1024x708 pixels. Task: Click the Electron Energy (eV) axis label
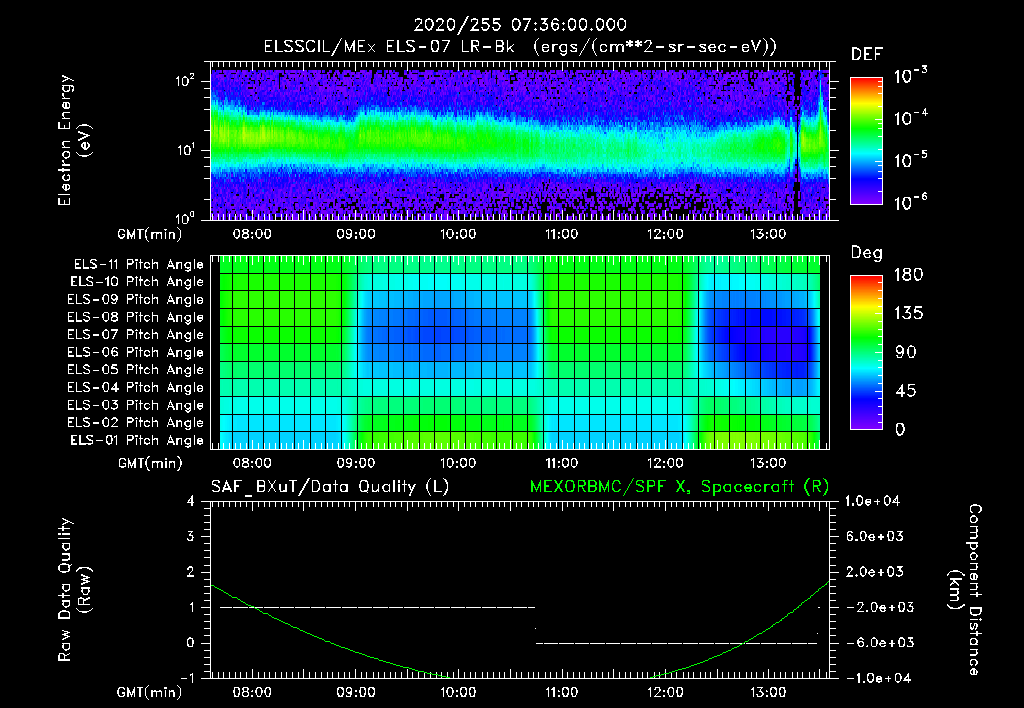click(74, 140)
